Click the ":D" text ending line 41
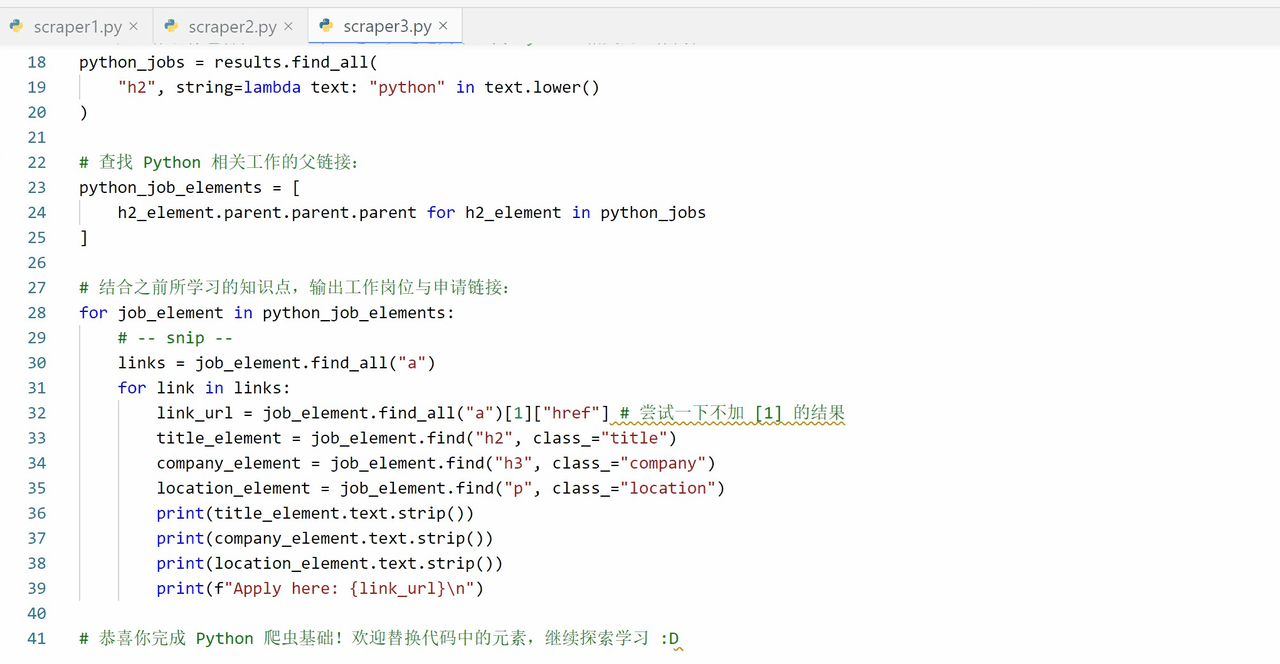Viewport: 1280px width, 664px height. pyautogui.click(x=670, y=639)
